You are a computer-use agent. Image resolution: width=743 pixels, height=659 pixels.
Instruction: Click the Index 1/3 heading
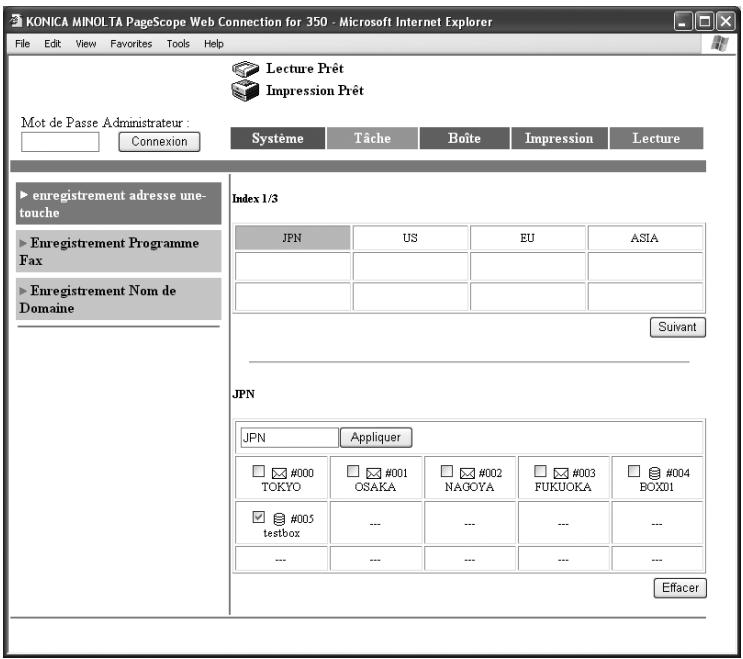point(255,199)
